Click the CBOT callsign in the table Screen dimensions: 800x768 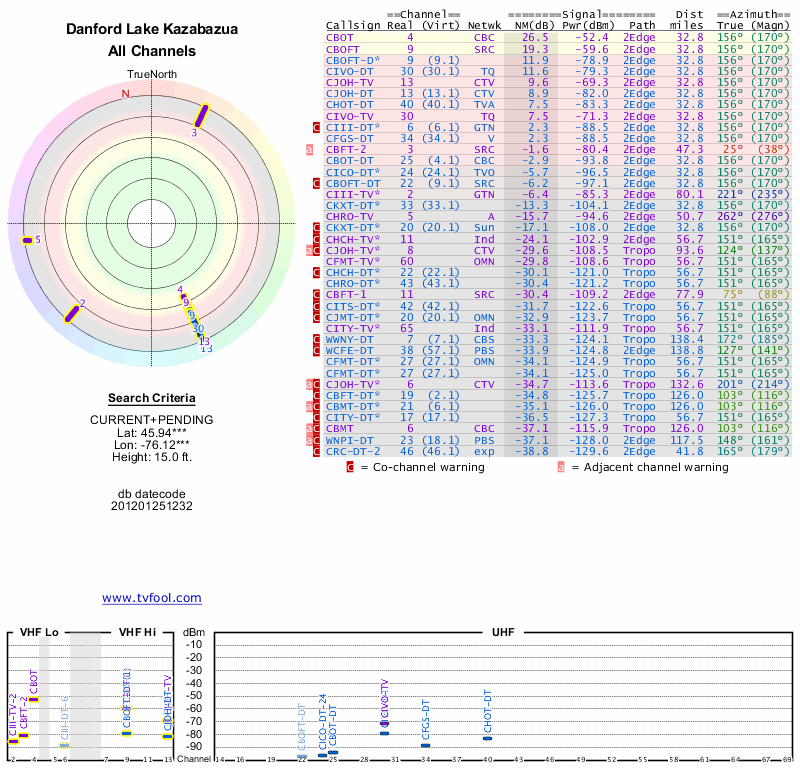coord(342,37)
